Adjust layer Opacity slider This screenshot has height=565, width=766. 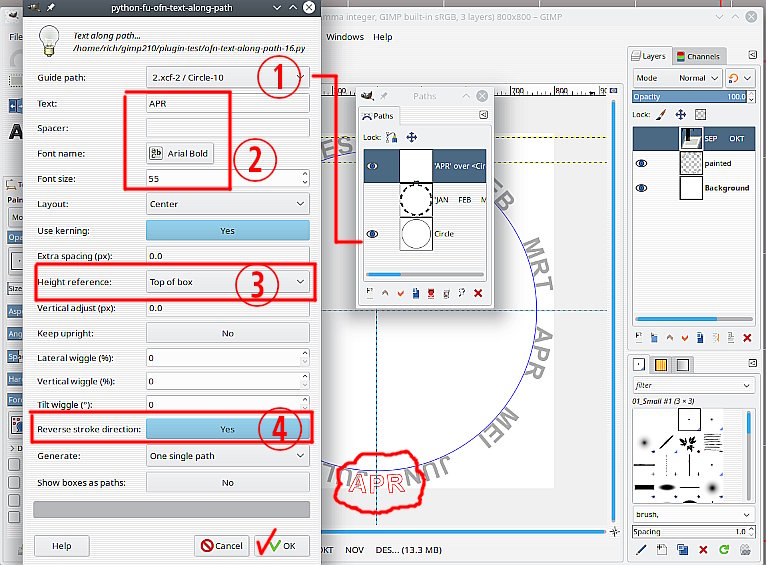click(x=689, y=97)
